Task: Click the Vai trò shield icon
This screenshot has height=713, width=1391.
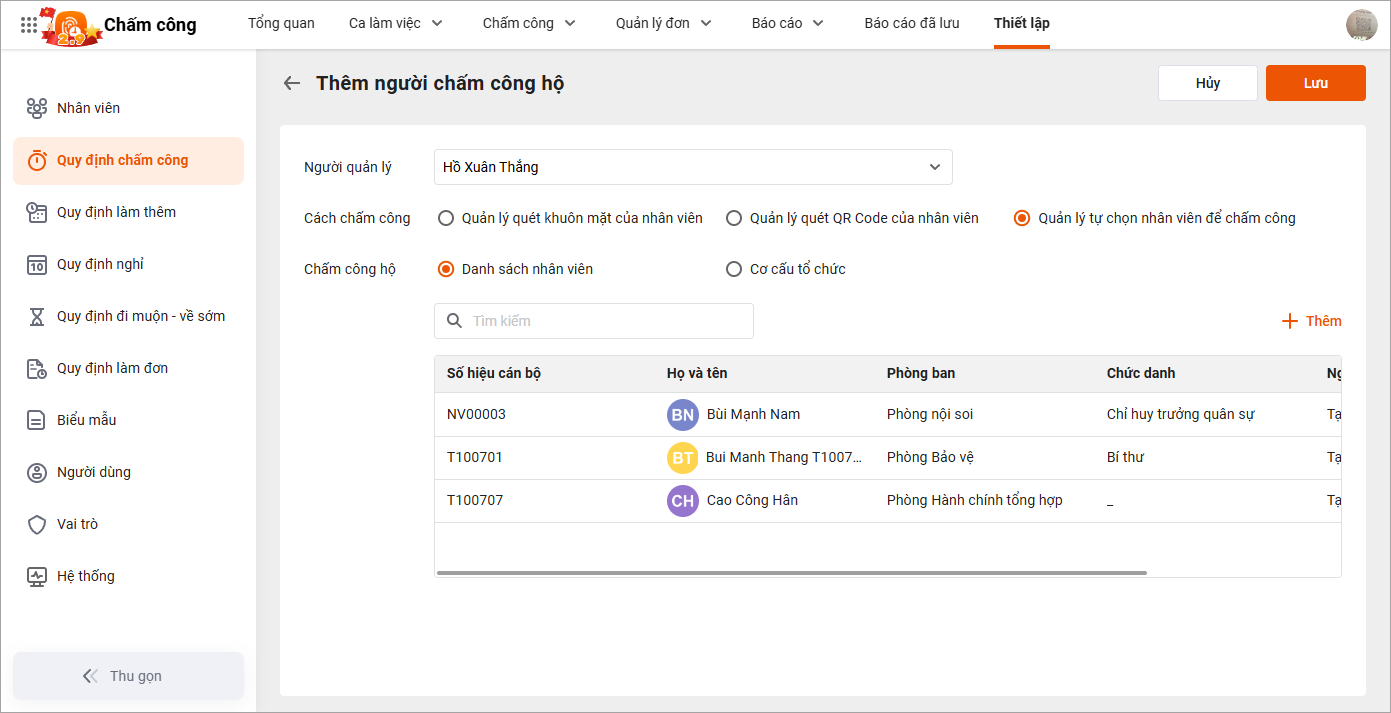Action: click(x=37, y=524)
